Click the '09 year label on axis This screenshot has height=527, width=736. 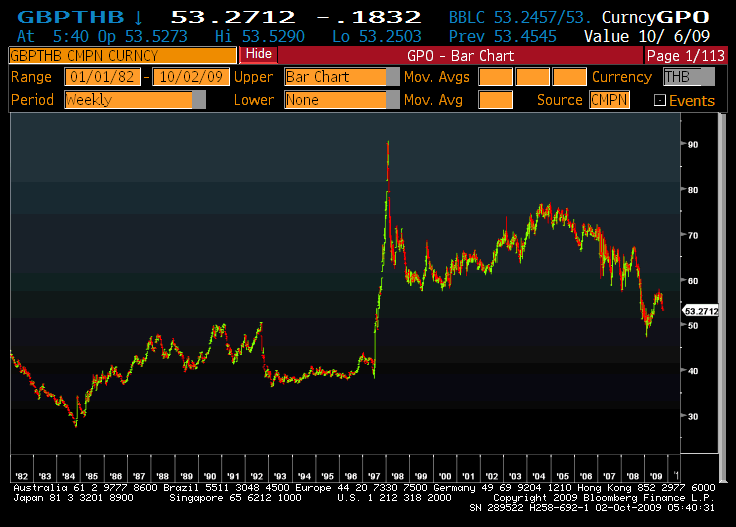click(x=656, y=476)
